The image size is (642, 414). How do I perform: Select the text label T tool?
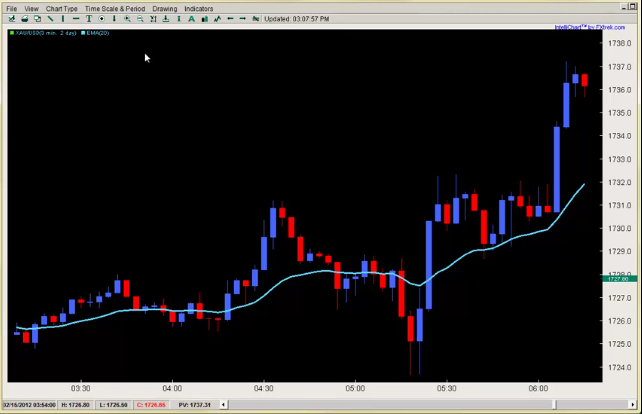89,18
